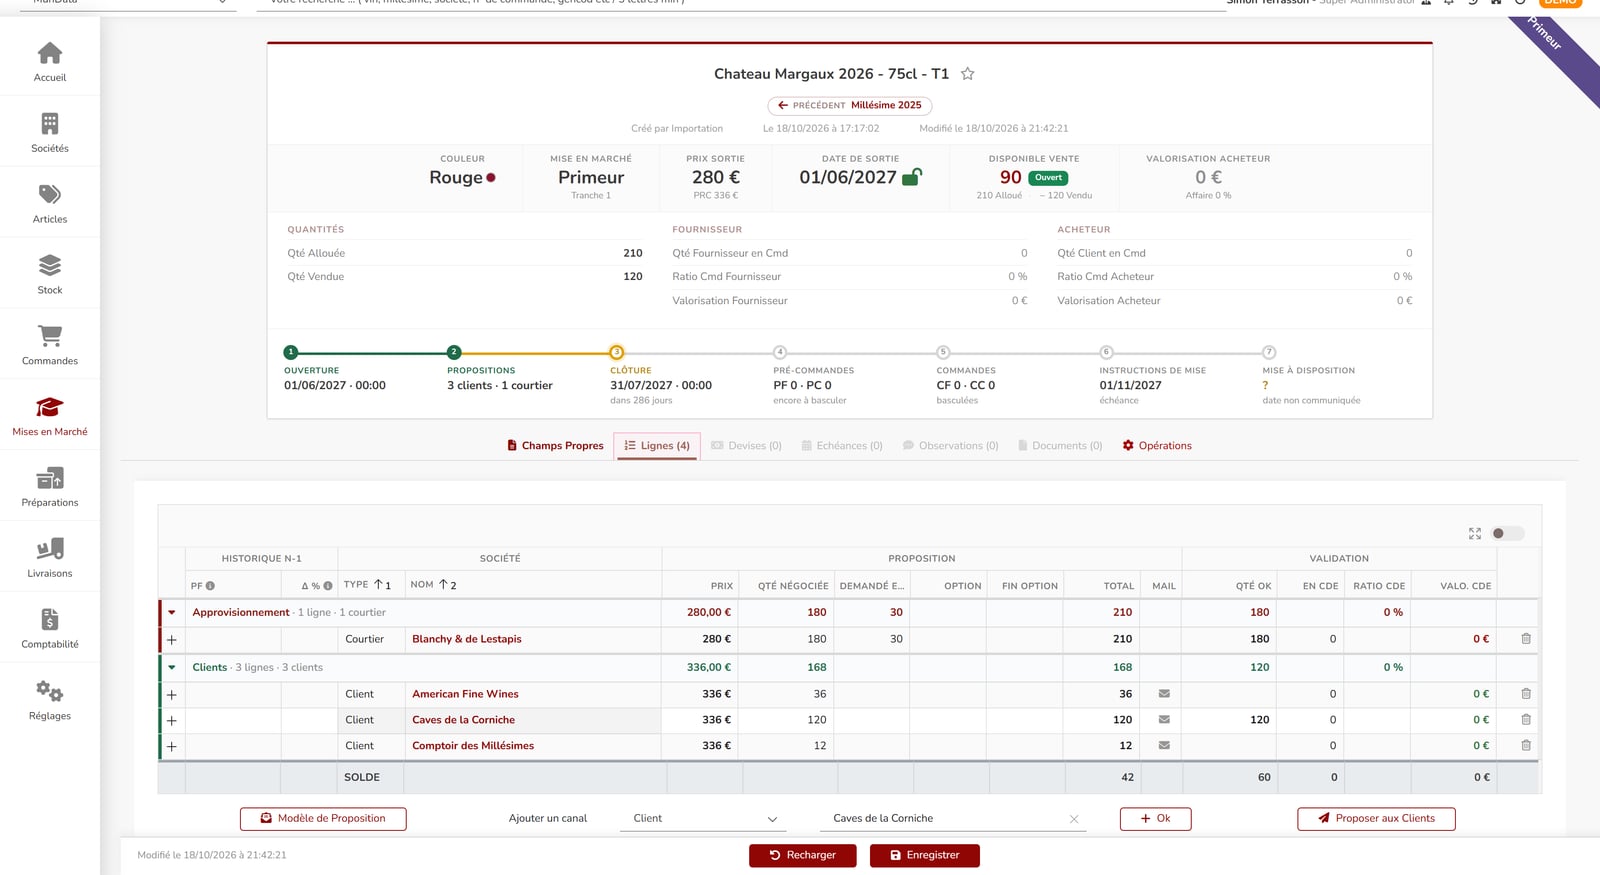This screenshot has width=1600, height=875.
Task: Open the Comptabilité section
Action: pos(50,629)
